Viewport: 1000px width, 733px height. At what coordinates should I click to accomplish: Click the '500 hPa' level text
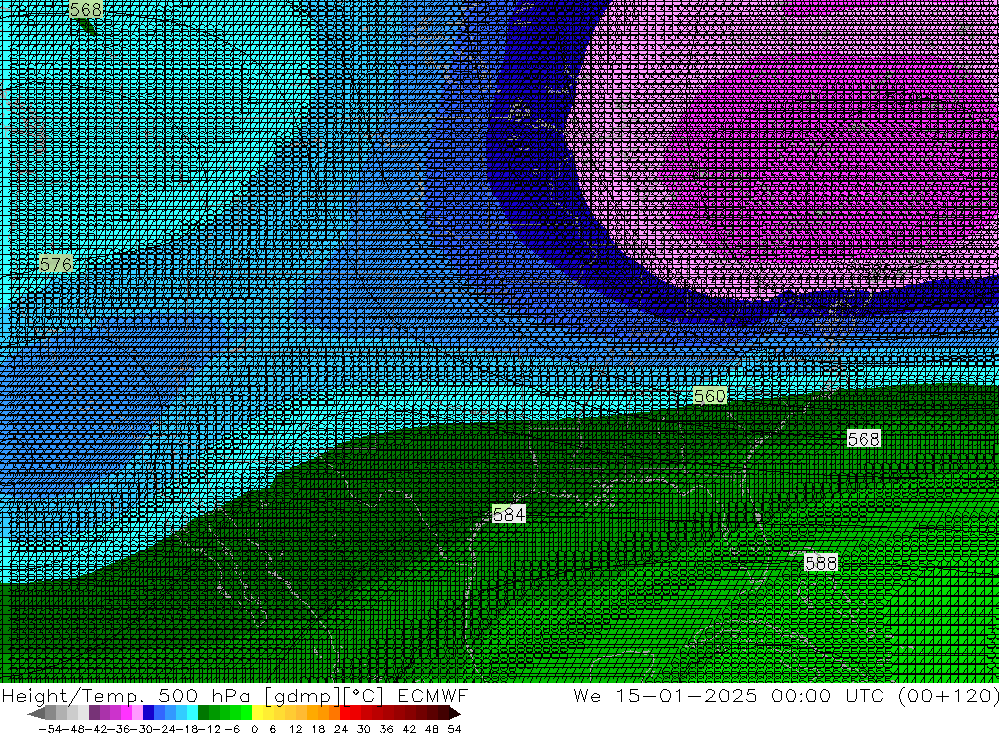coord(203,696)
